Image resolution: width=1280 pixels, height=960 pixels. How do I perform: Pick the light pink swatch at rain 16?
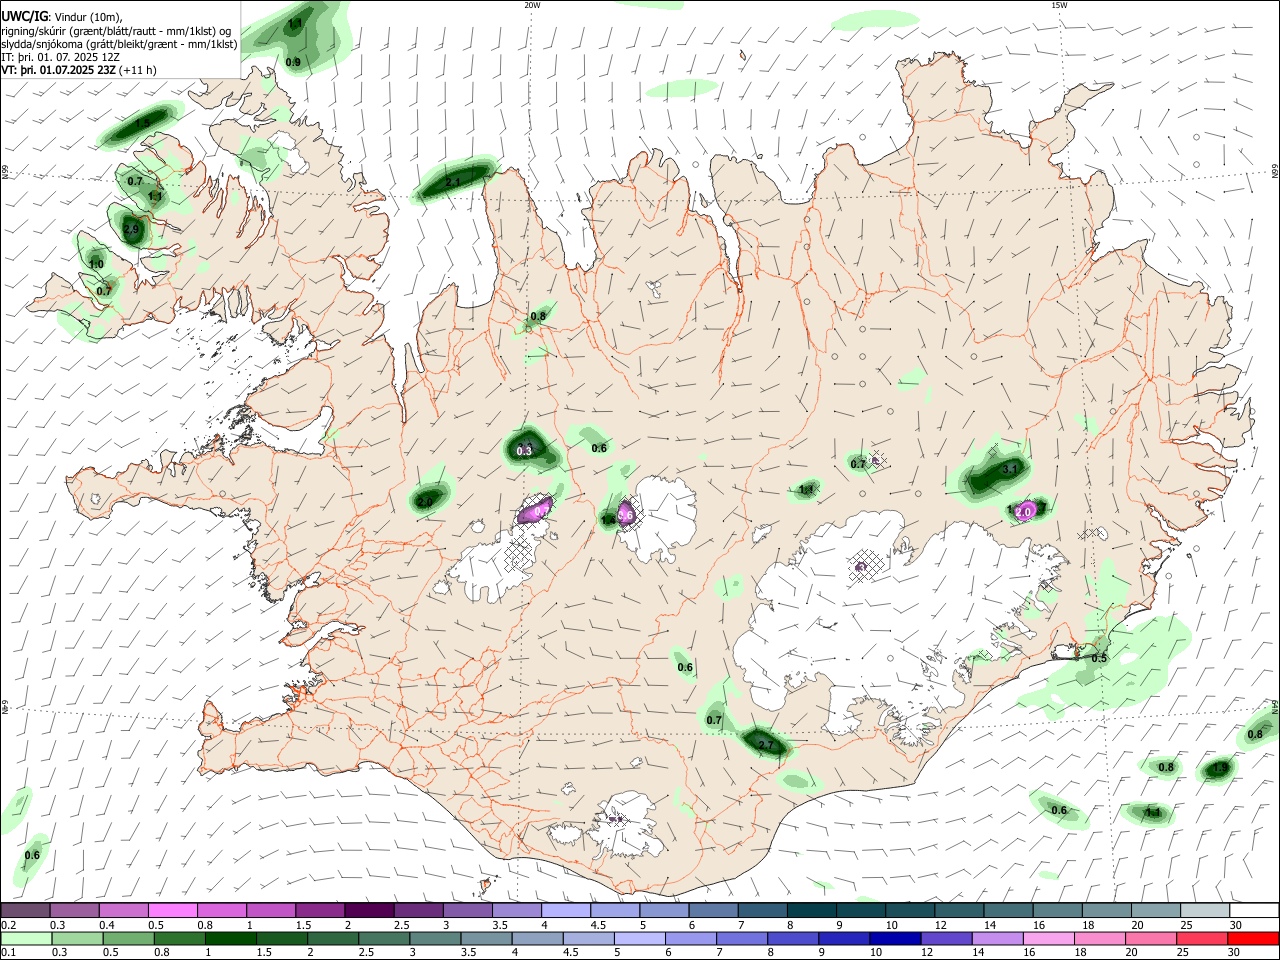point(1050,938)
